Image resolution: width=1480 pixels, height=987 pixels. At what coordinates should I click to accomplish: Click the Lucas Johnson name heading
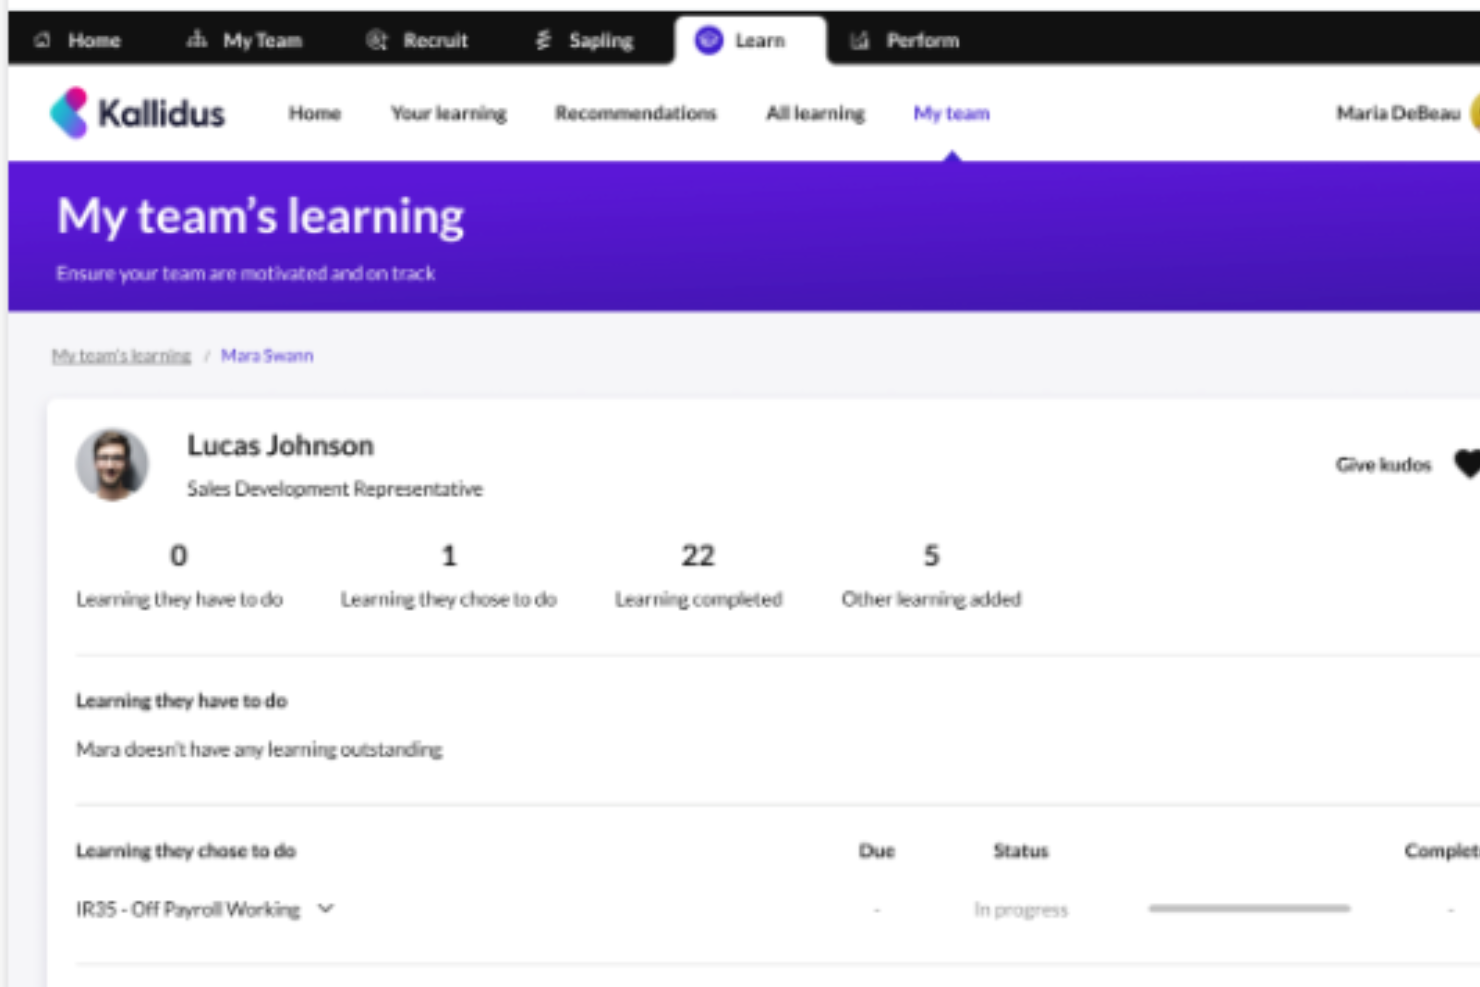click(280, 445)
